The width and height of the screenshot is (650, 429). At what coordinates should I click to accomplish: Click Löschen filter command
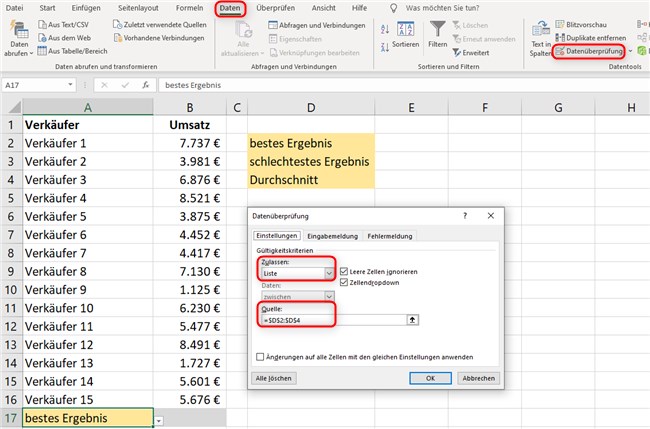pos(470,25)
